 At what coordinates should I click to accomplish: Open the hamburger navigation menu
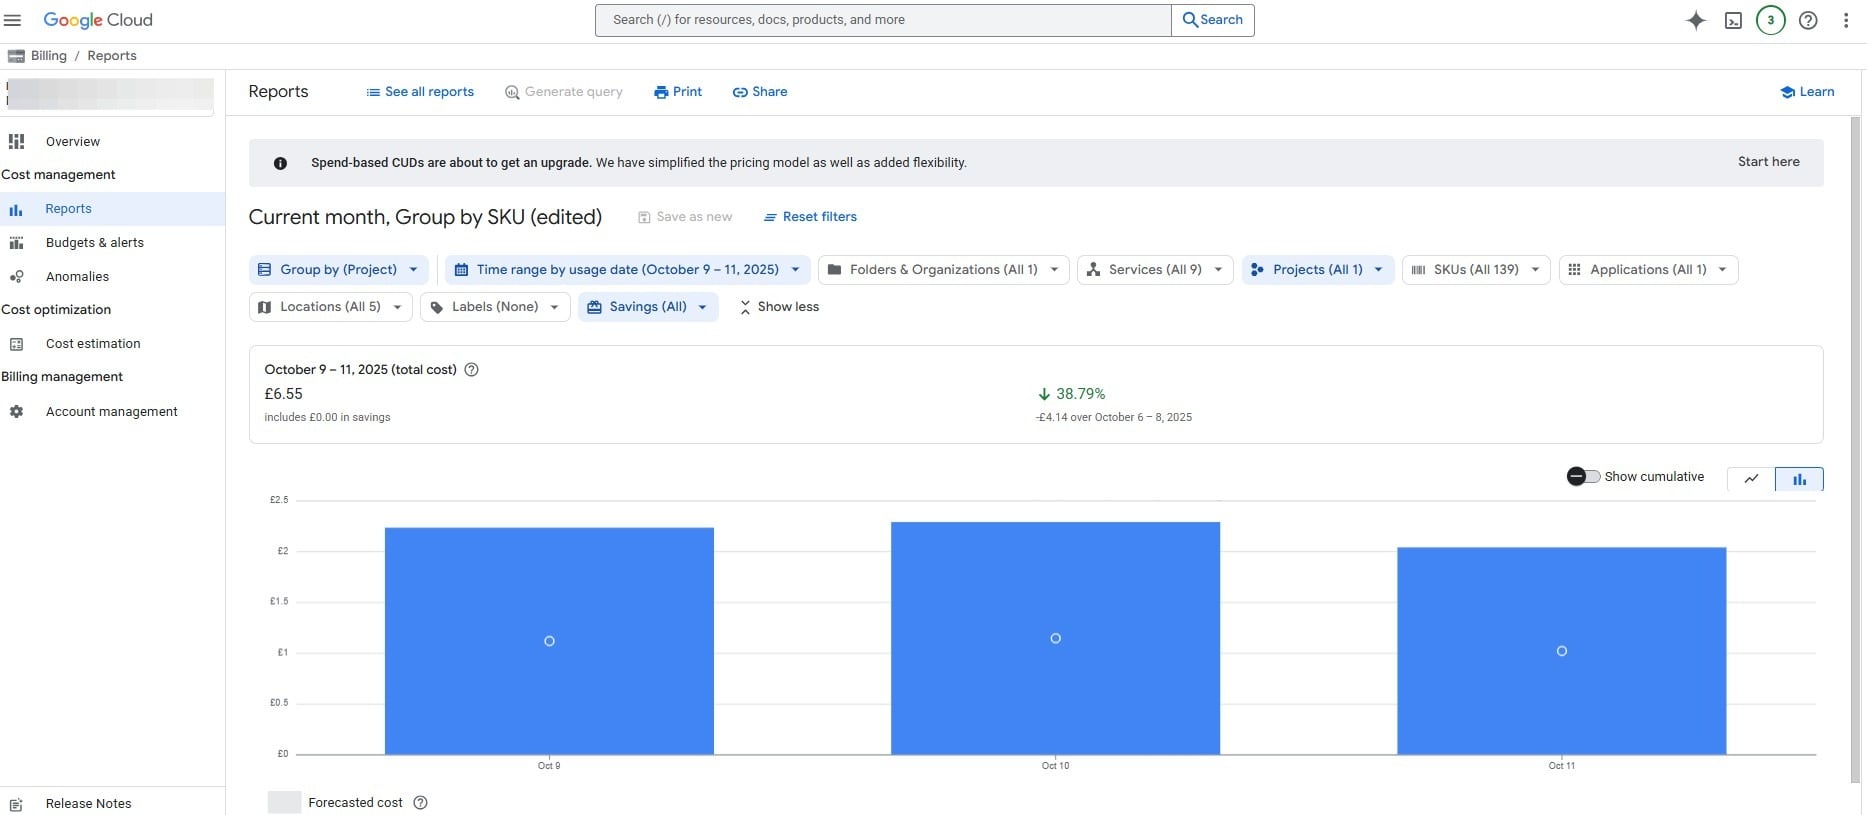click(x=13, y=20)
